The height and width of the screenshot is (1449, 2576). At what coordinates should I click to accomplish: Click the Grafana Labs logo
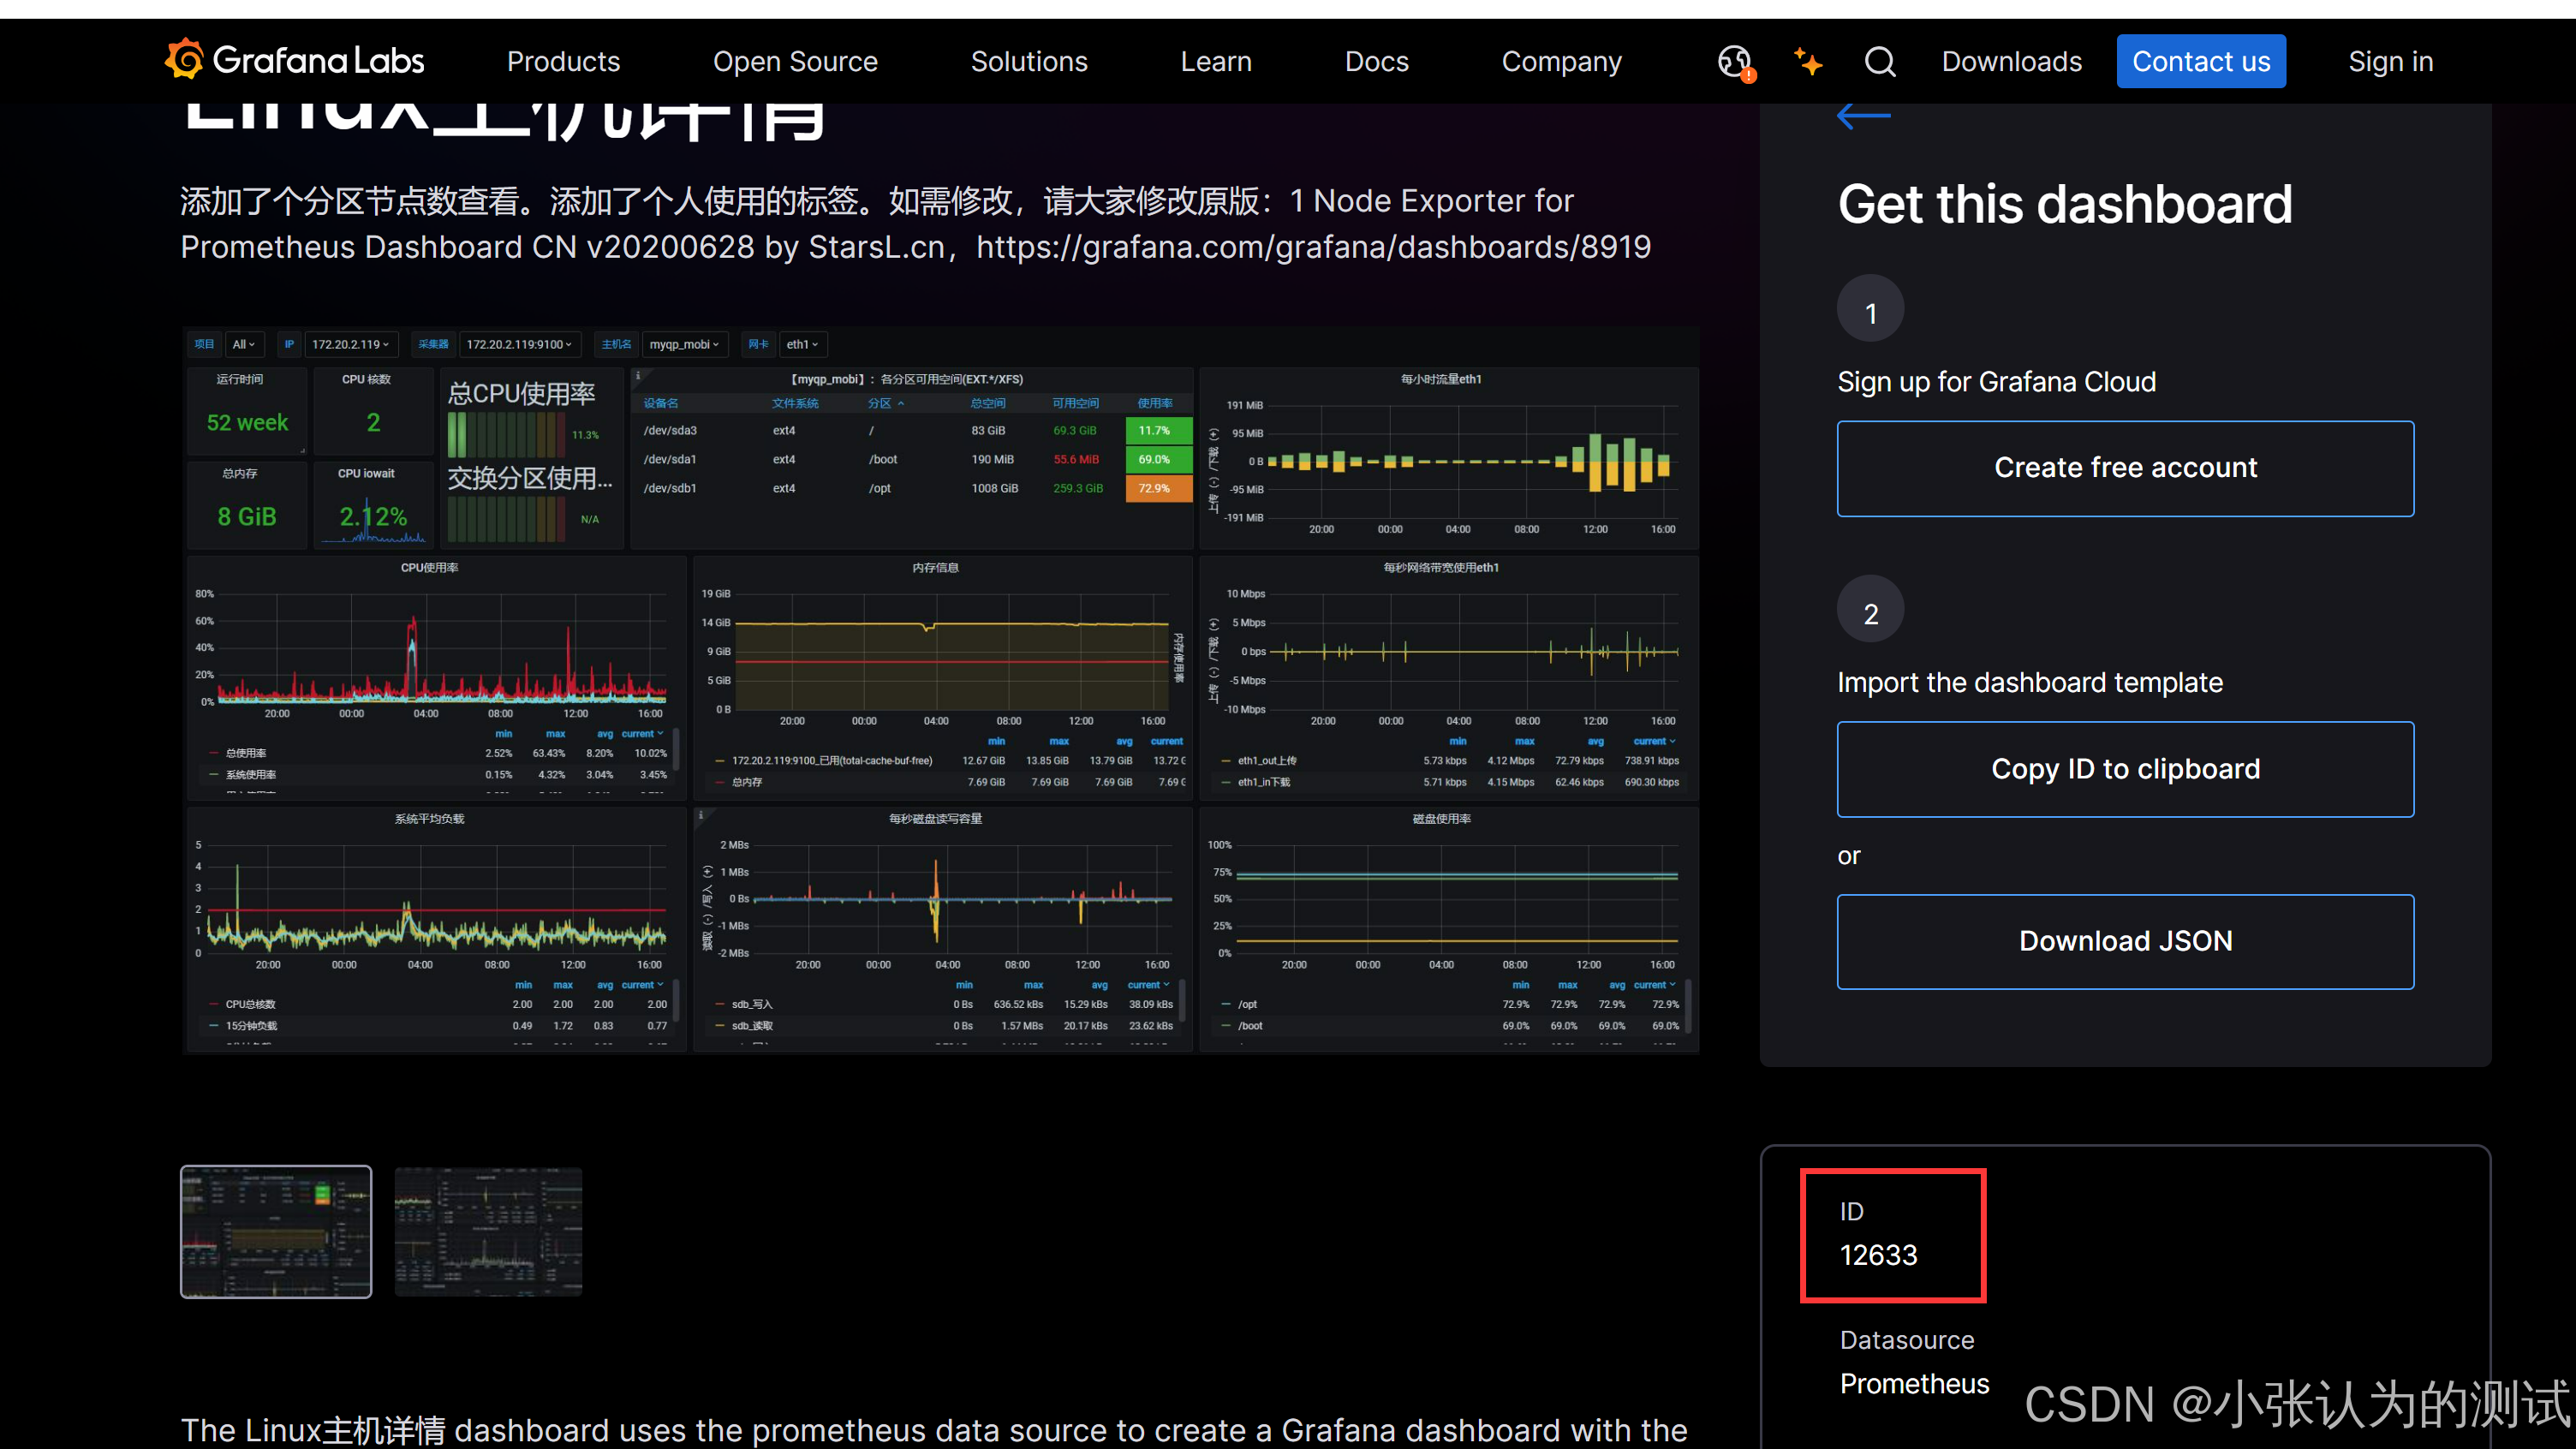[294, 61]
